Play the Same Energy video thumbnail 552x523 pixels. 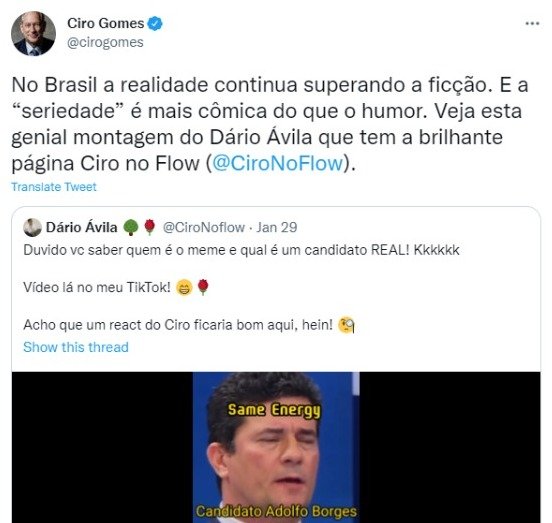click(276, 447)
